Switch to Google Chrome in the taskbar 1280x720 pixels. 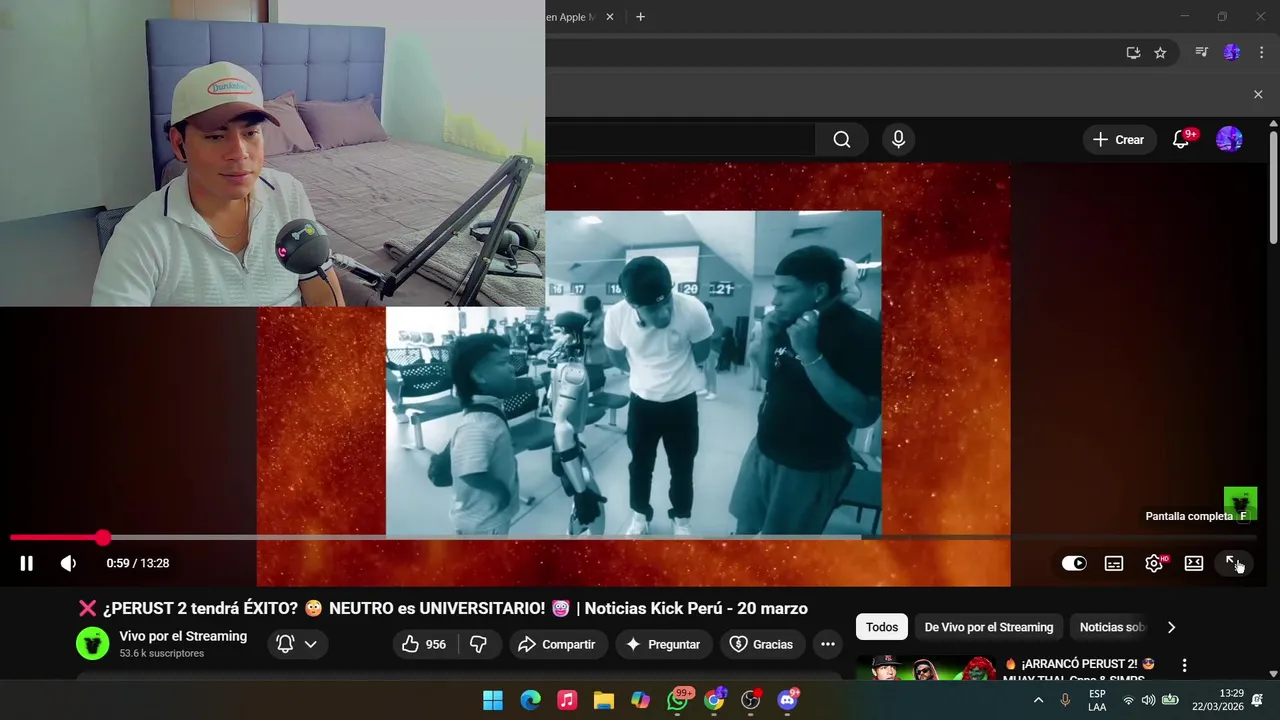pos(714,700)
